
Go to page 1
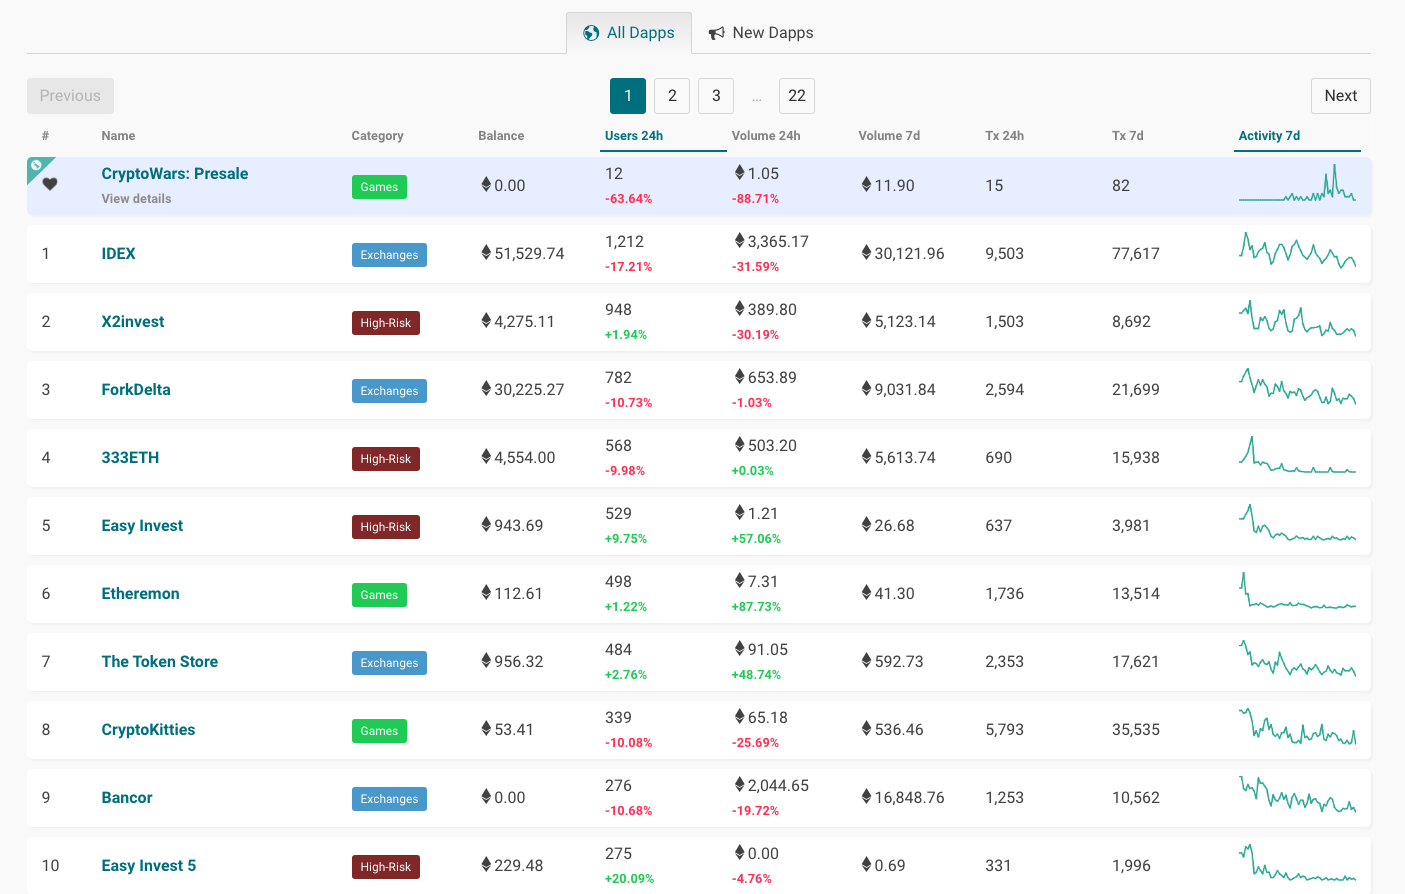[x=628, y=96]
